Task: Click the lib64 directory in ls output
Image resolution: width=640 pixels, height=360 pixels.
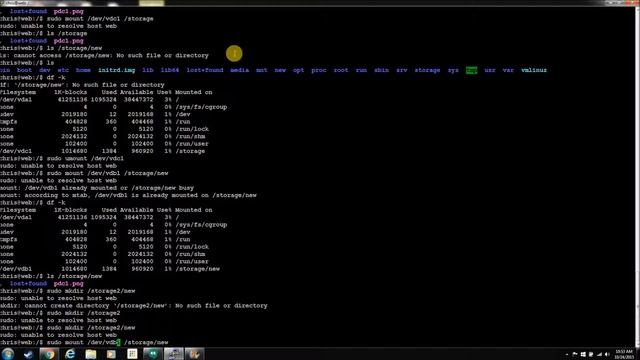Action: click(169, 70)
